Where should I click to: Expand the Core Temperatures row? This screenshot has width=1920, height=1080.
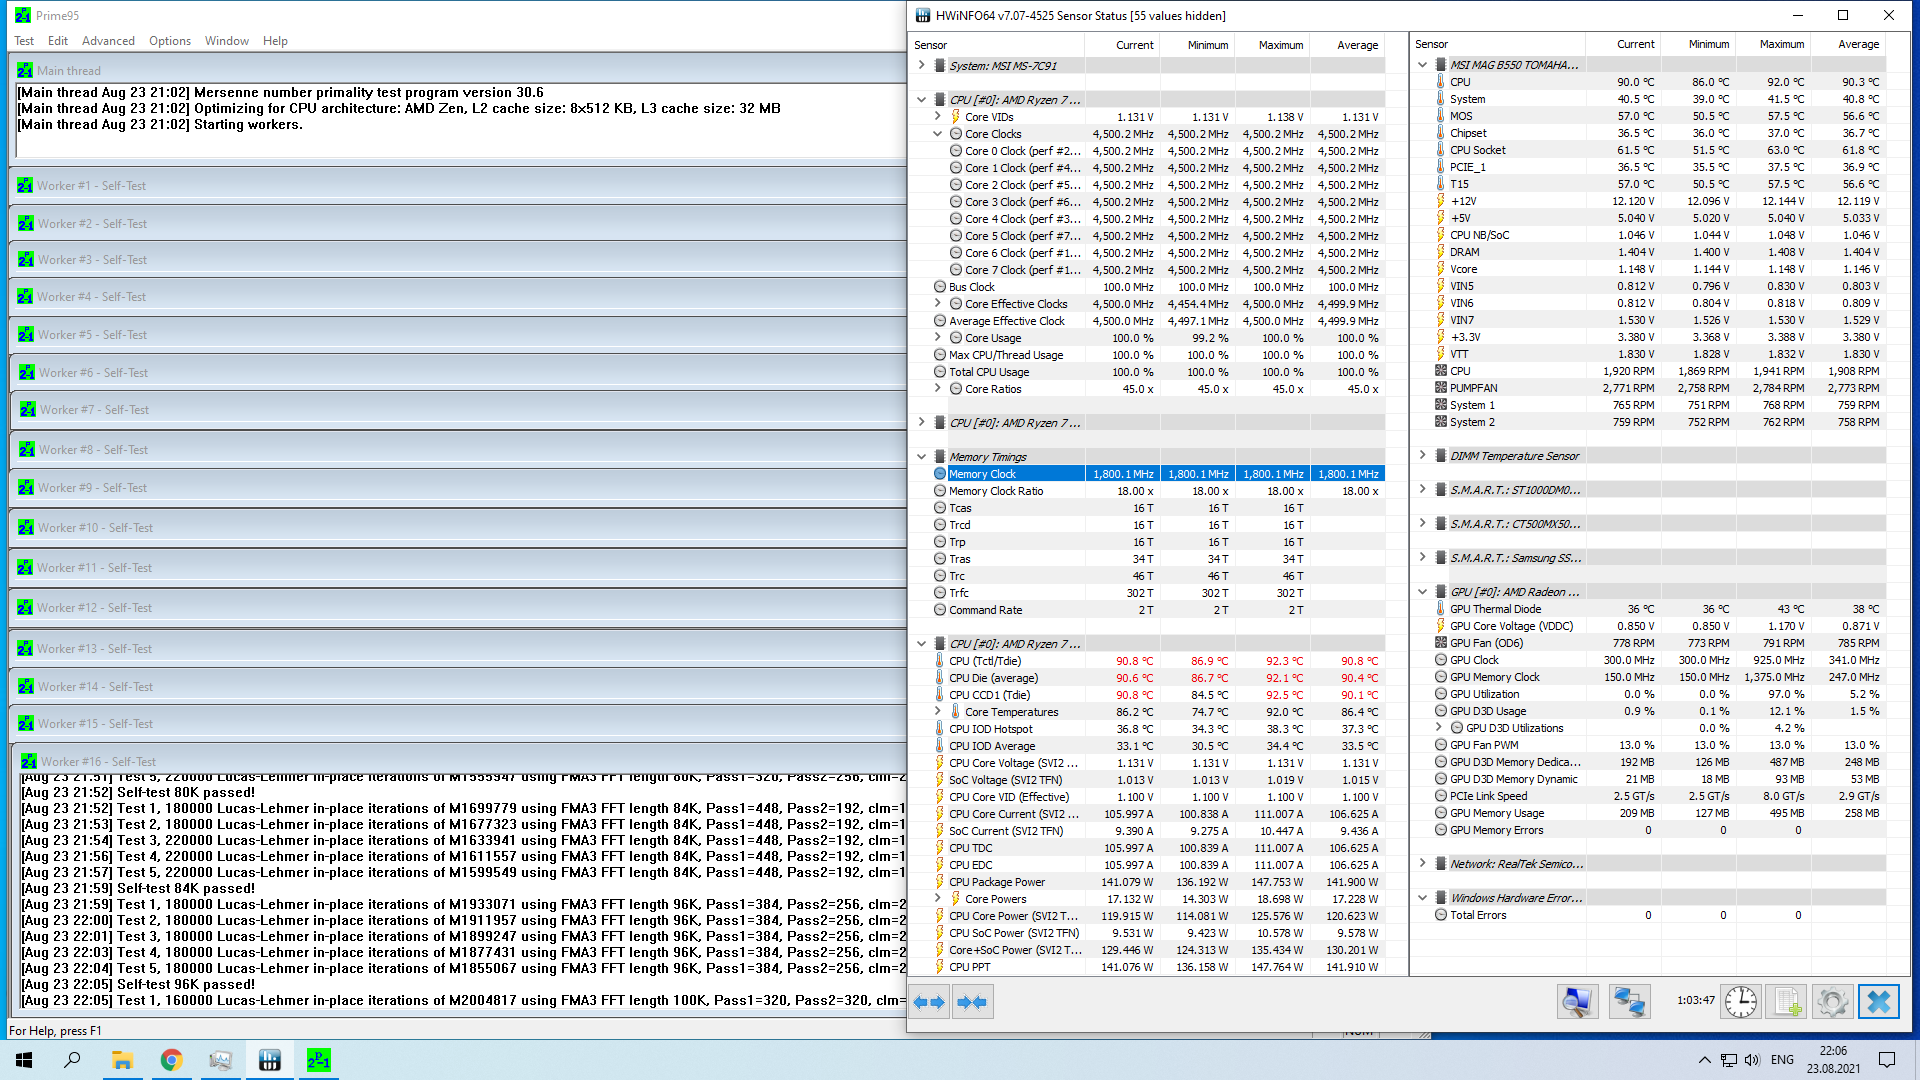pos(938,712)
